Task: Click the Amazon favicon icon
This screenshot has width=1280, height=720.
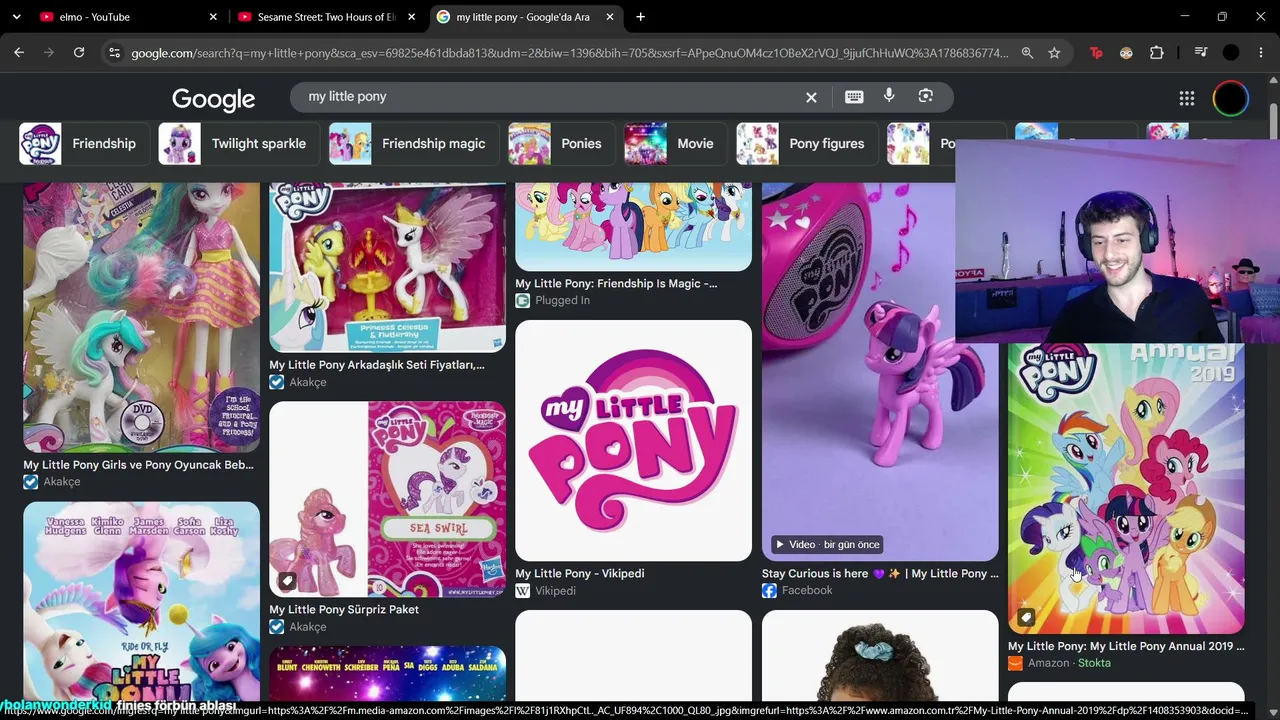Action: coord(1015,663)
